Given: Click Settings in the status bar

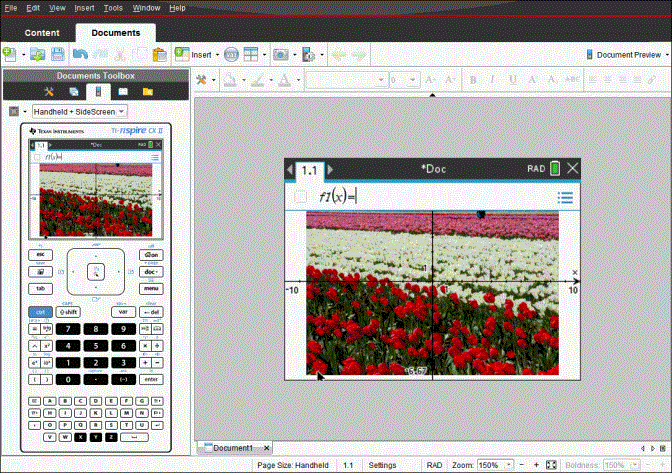Looking at the screenshot, I should [x=382, y=465].
